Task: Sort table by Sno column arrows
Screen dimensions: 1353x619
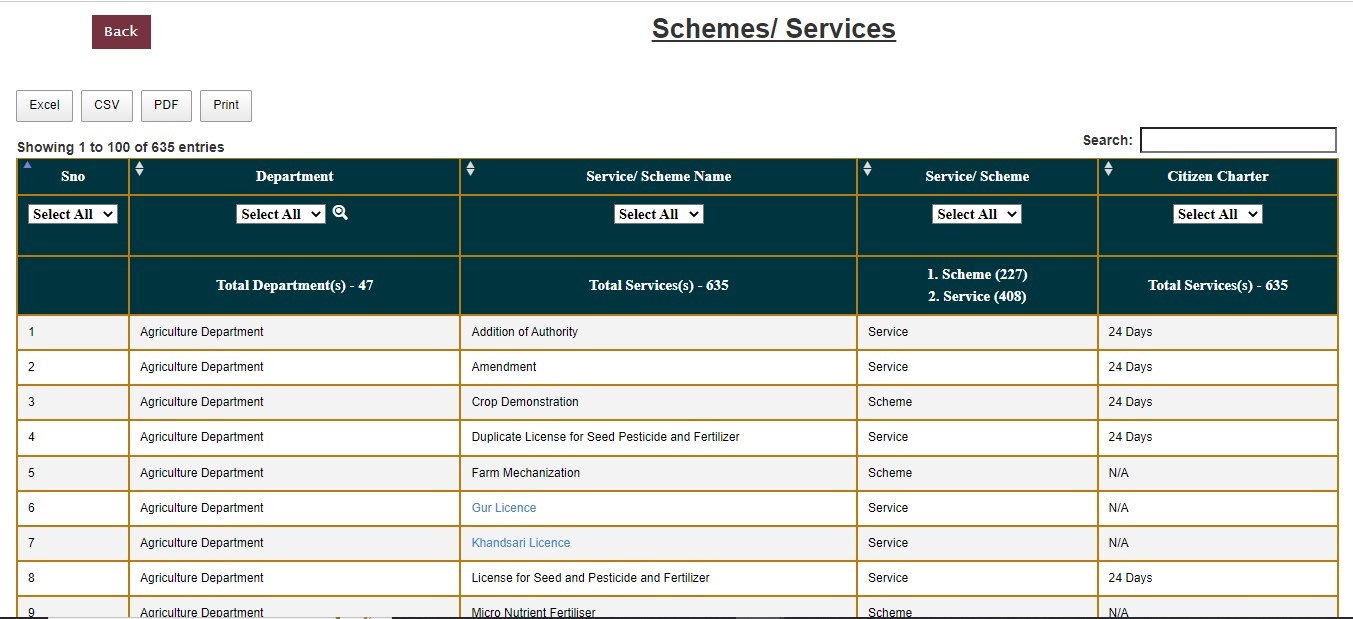Action: pyautogui.click(x=27, y=165)
